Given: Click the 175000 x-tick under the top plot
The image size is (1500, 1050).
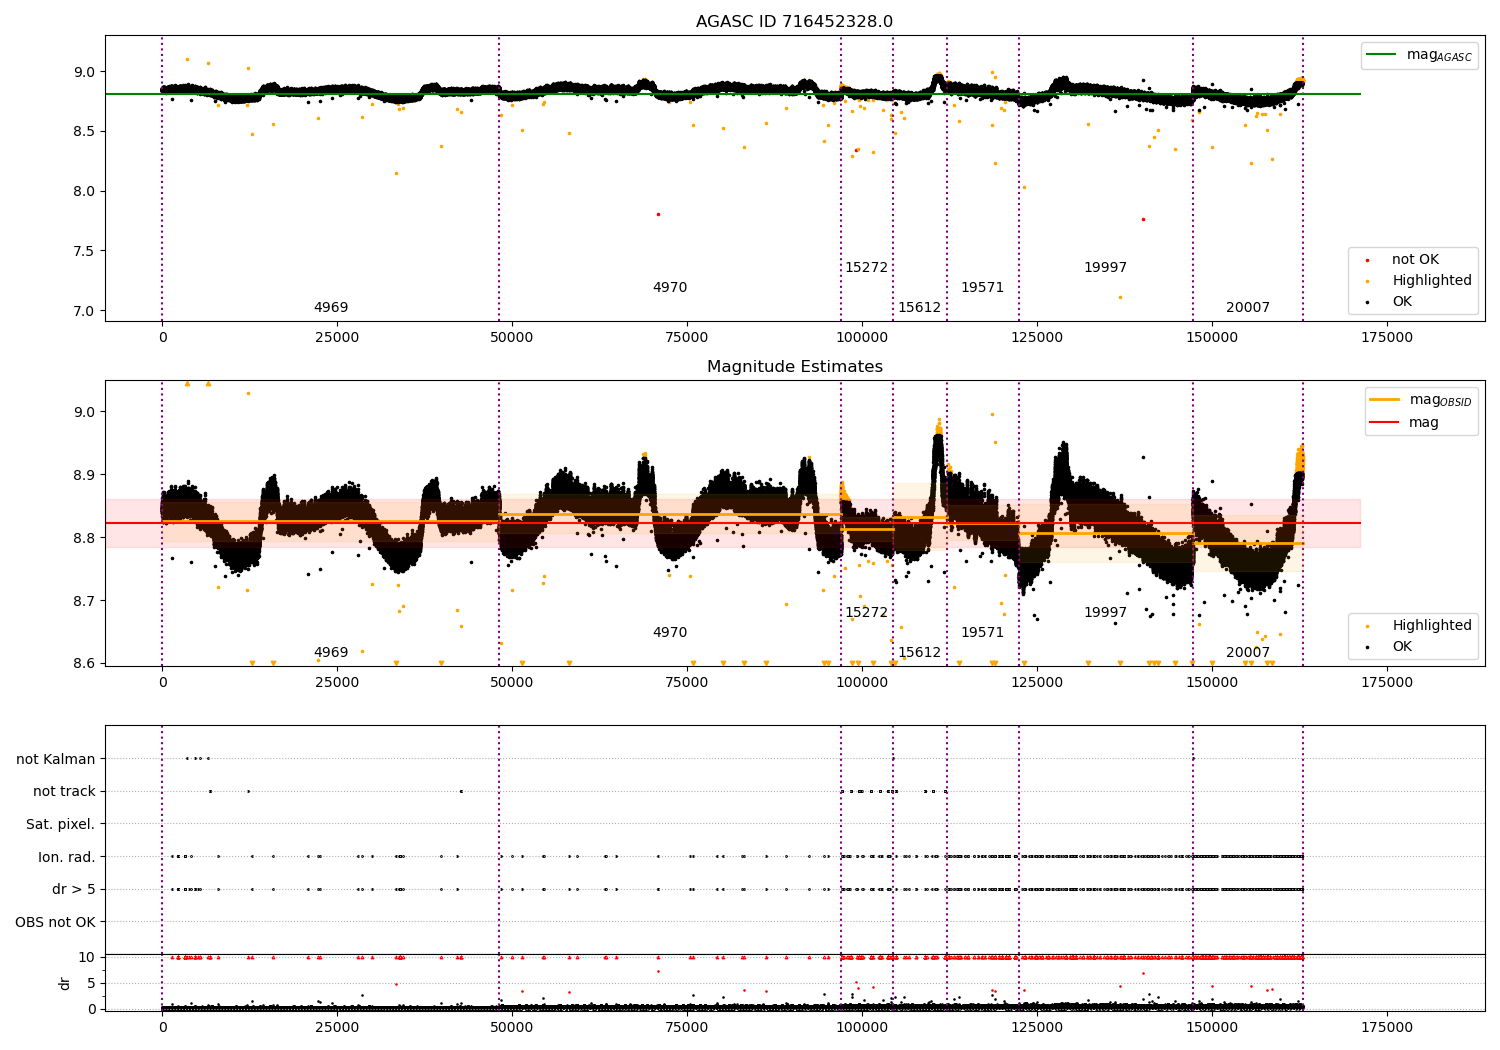Looking at the screenshot, I should point(1387,338).
